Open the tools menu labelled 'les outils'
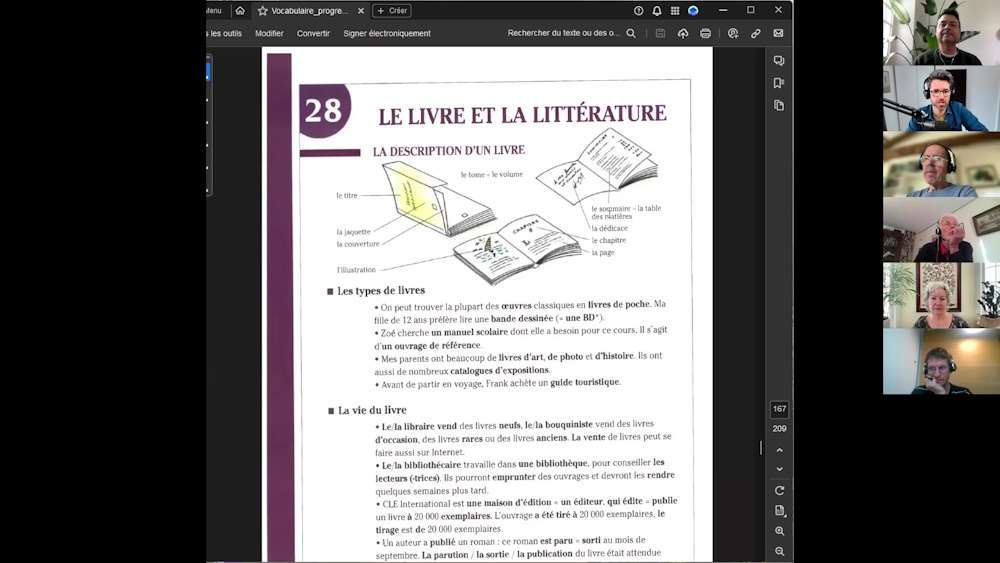Viewport: 1000px width, 563px height. 225,33
